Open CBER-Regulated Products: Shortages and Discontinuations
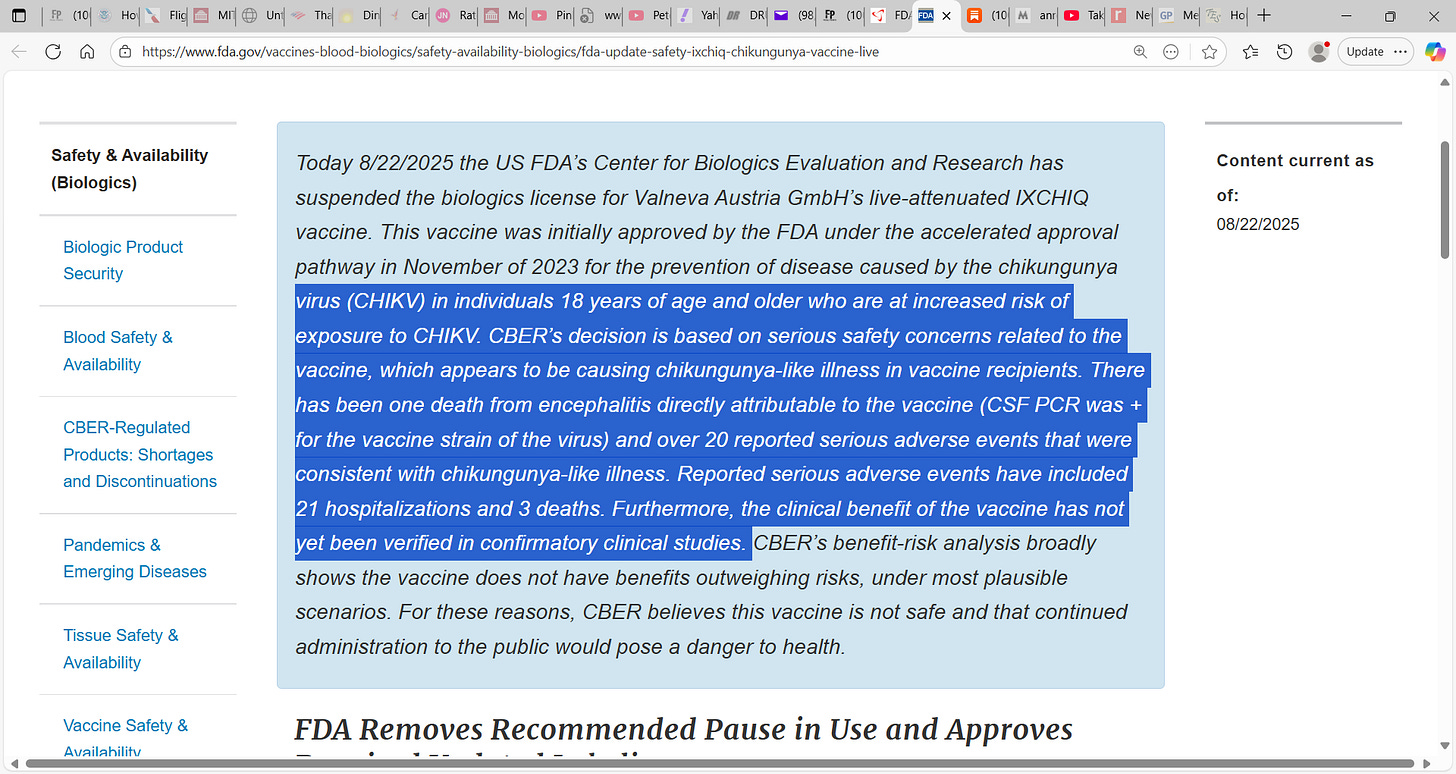Screen dimensions: 1456x774 pyautogui.click(x=140, y=454)
